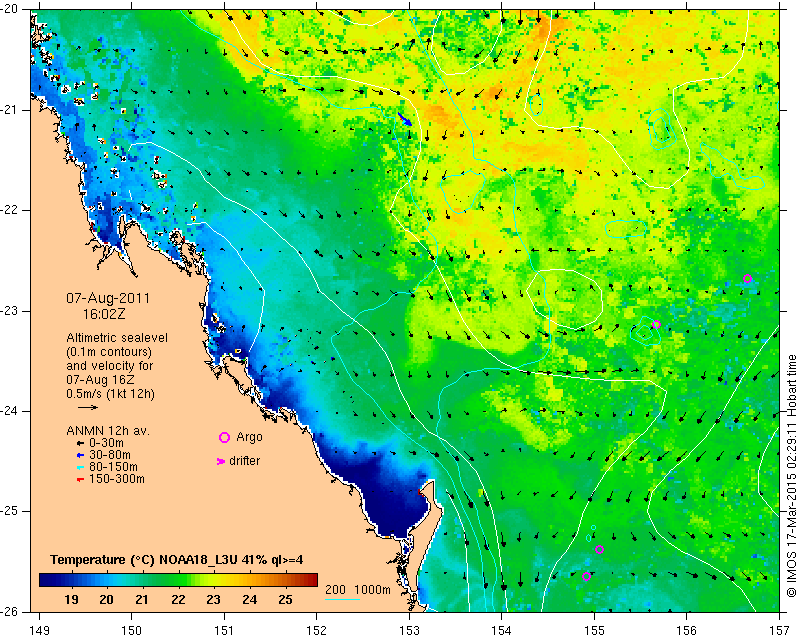Click the red ANMN marker near 153.1E 24.8S
Image resolution: width=800 pixels, height=640 pixels.
click(420, 492)
